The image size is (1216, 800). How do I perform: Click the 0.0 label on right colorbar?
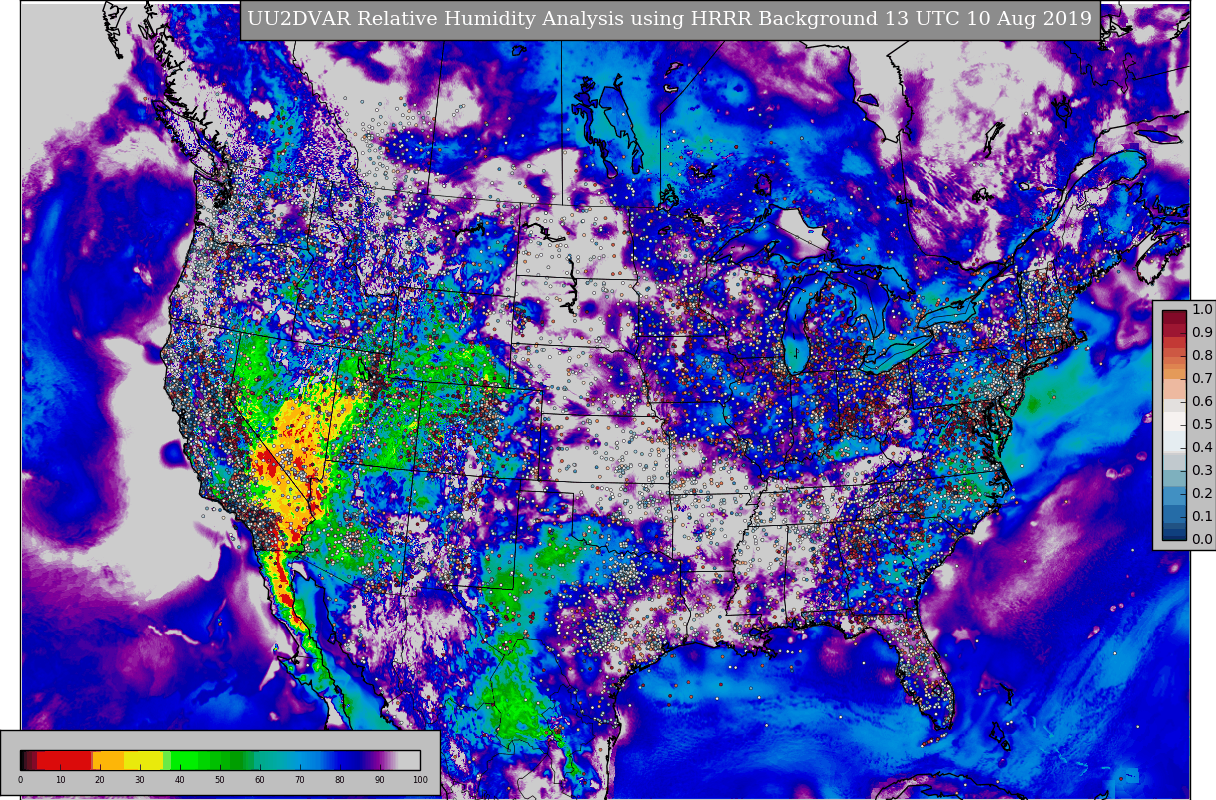click(x=1202, y=540)
